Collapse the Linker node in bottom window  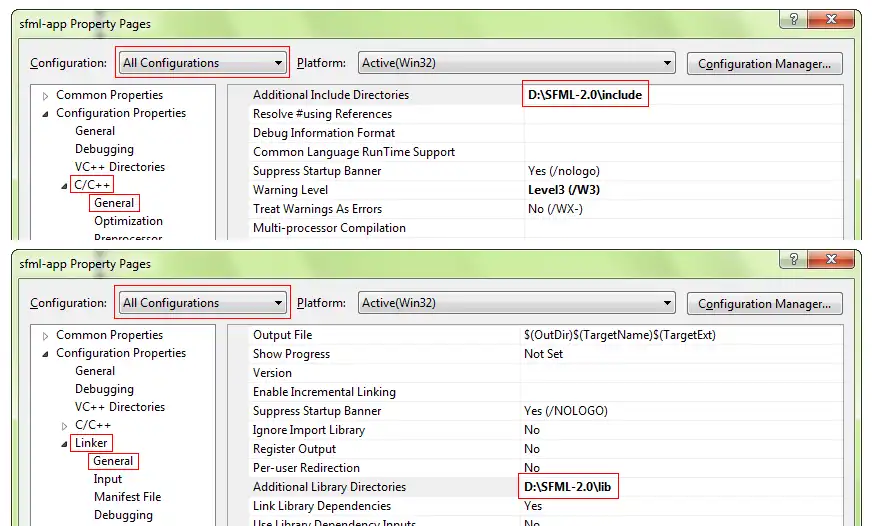click(65, 444)
